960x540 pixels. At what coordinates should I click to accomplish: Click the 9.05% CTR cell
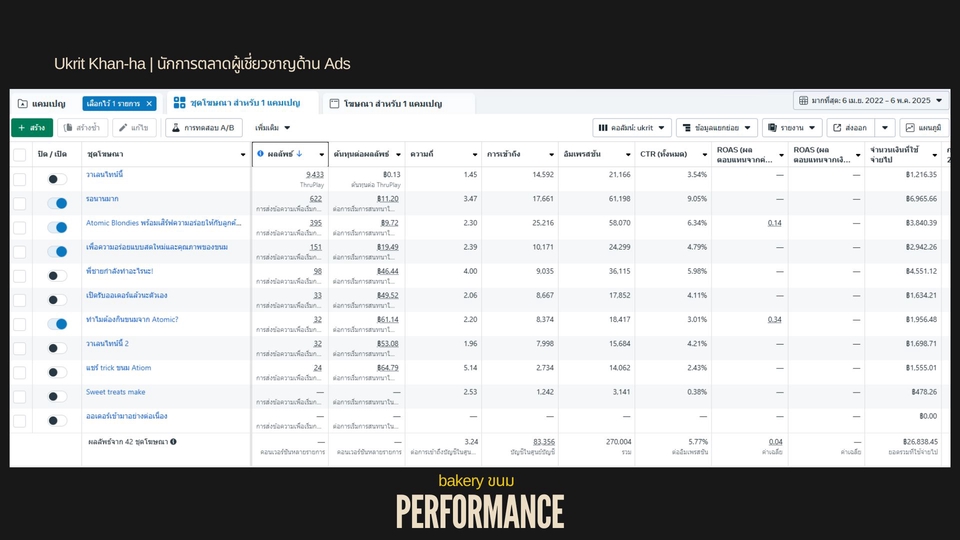point(697,199)
